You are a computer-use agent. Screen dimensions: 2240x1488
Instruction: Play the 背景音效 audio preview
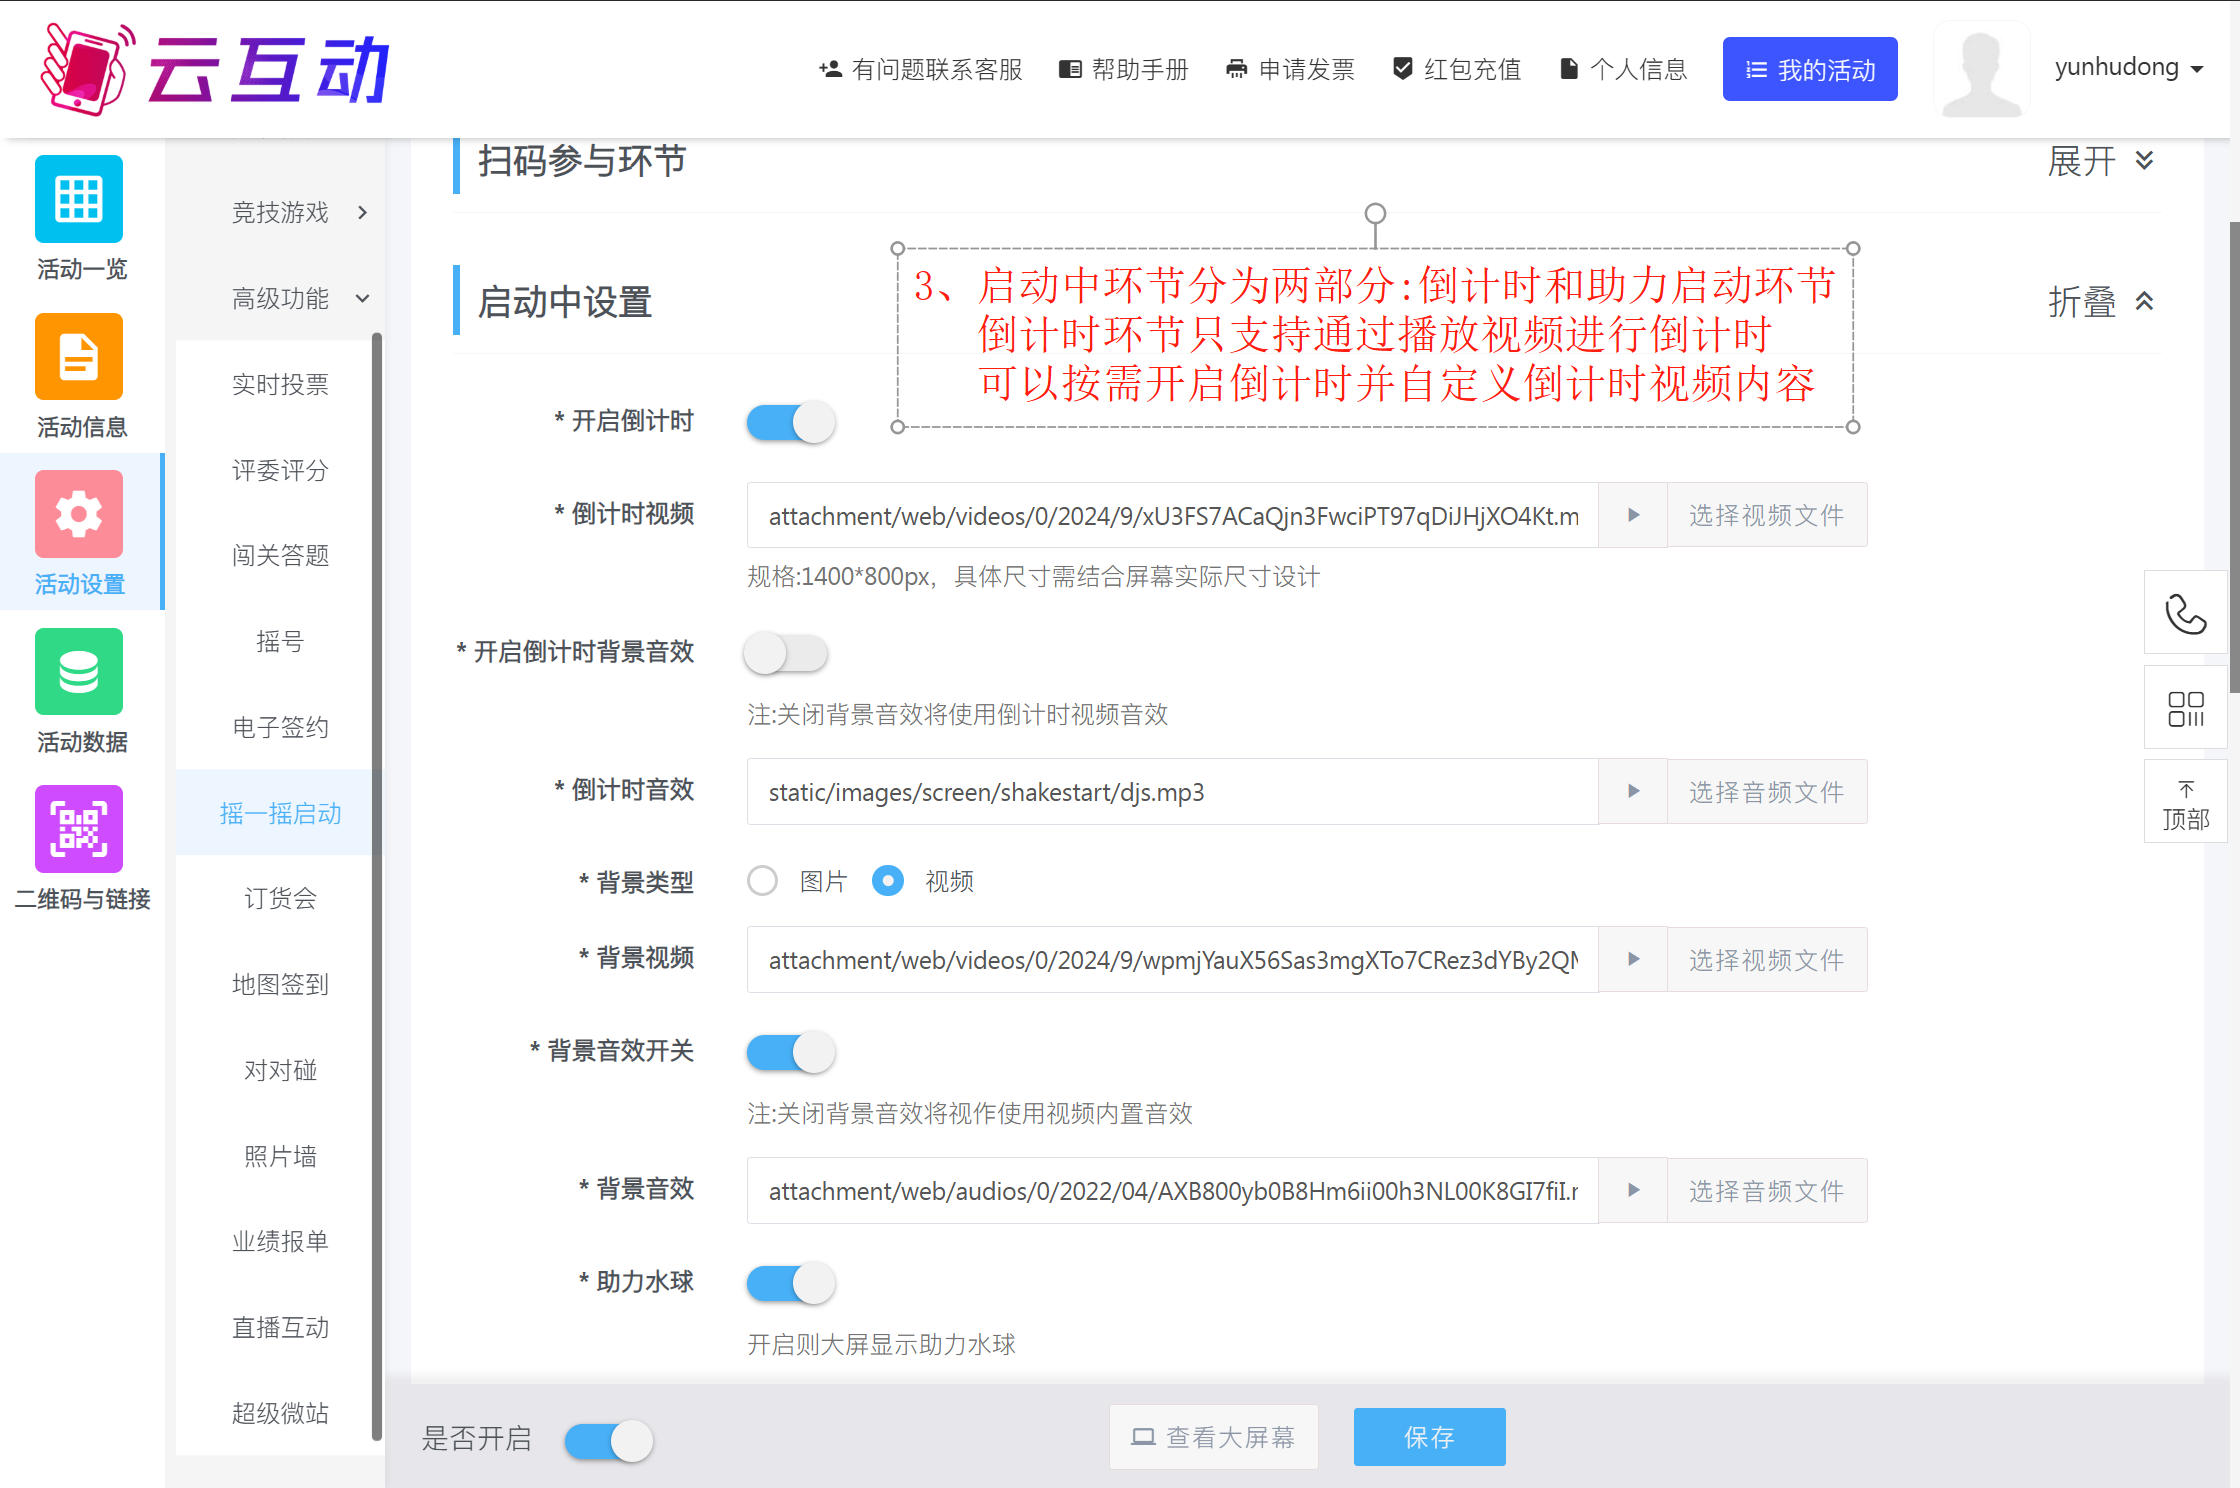tap(1633, 1190)
